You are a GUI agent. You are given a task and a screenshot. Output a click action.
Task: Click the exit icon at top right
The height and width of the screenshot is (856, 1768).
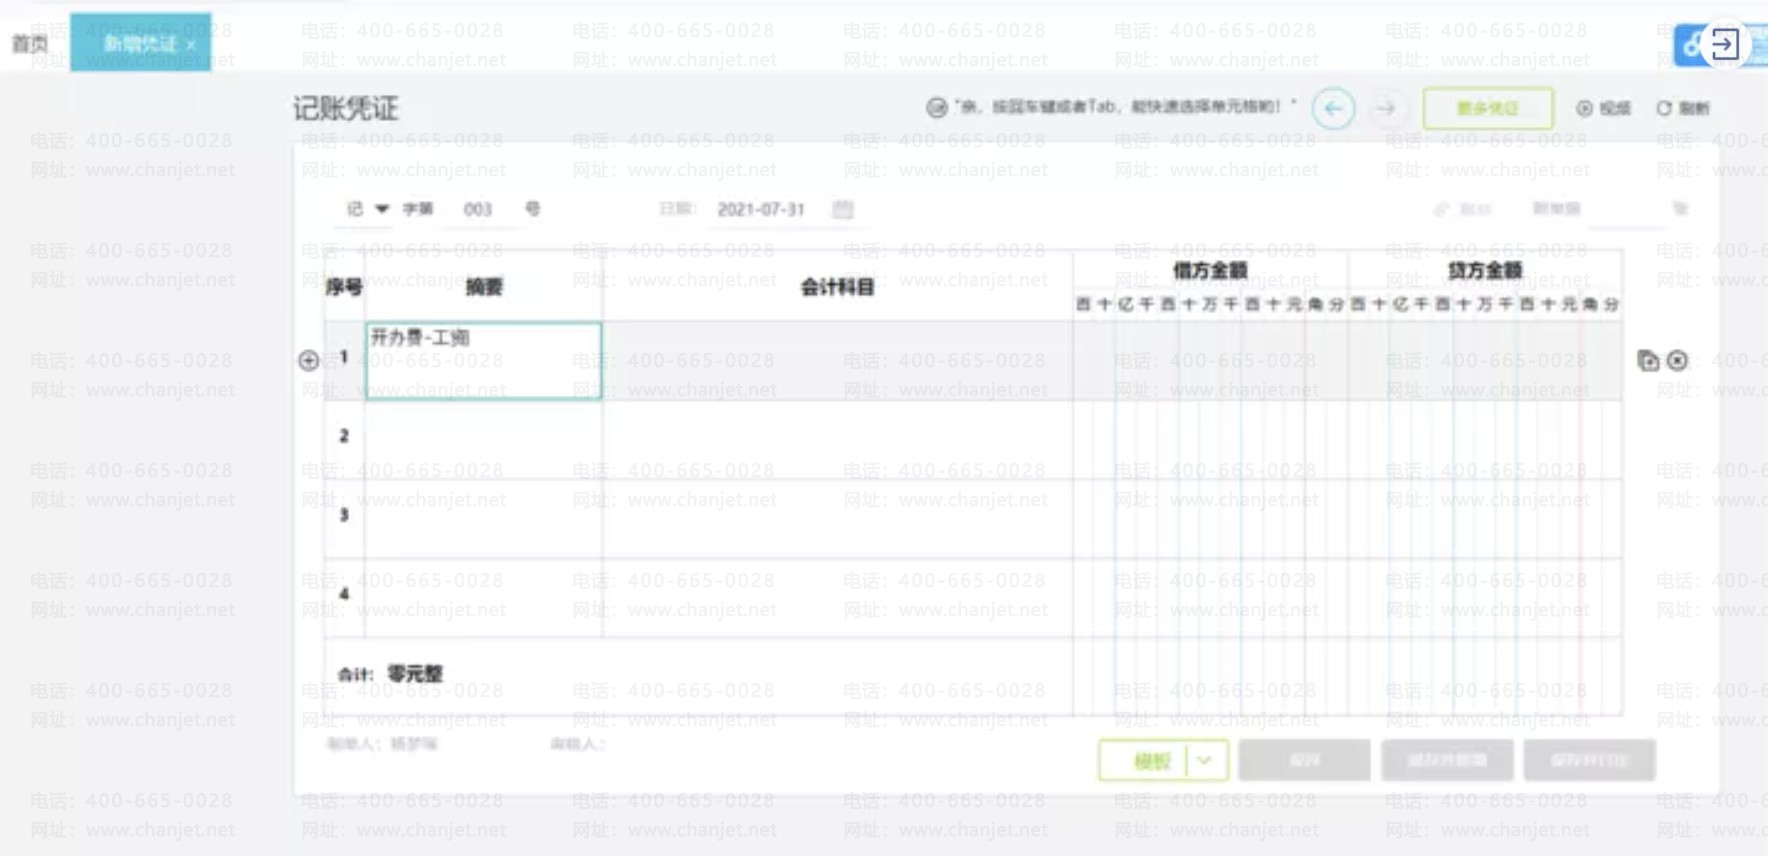coord(1725,44)
